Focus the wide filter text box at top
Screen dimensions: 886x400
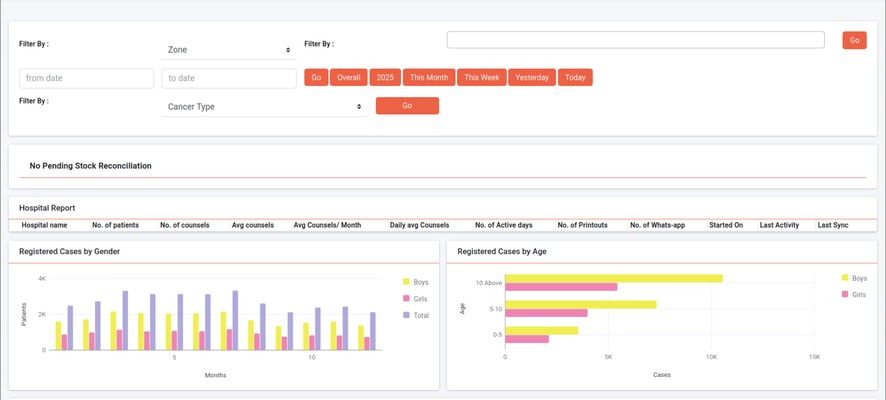[x=635, y=40]
